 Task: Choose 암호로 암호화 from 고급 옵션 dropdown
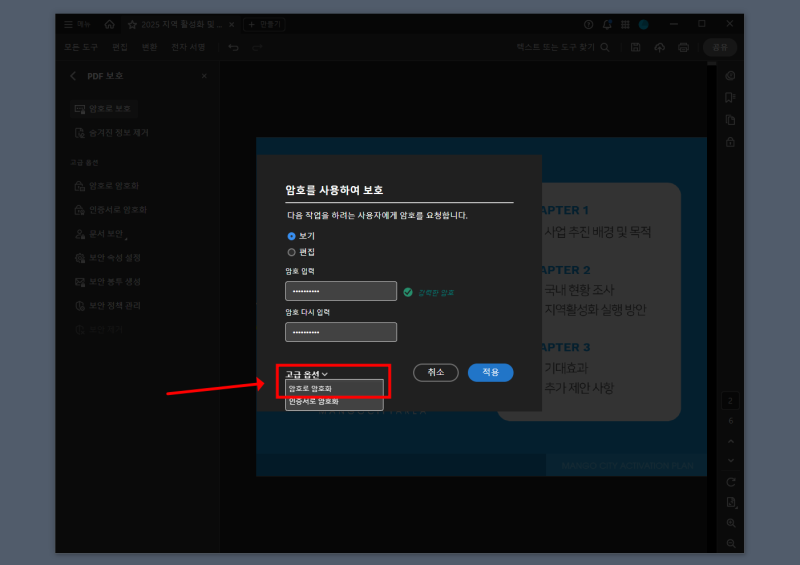click(334, 389)
